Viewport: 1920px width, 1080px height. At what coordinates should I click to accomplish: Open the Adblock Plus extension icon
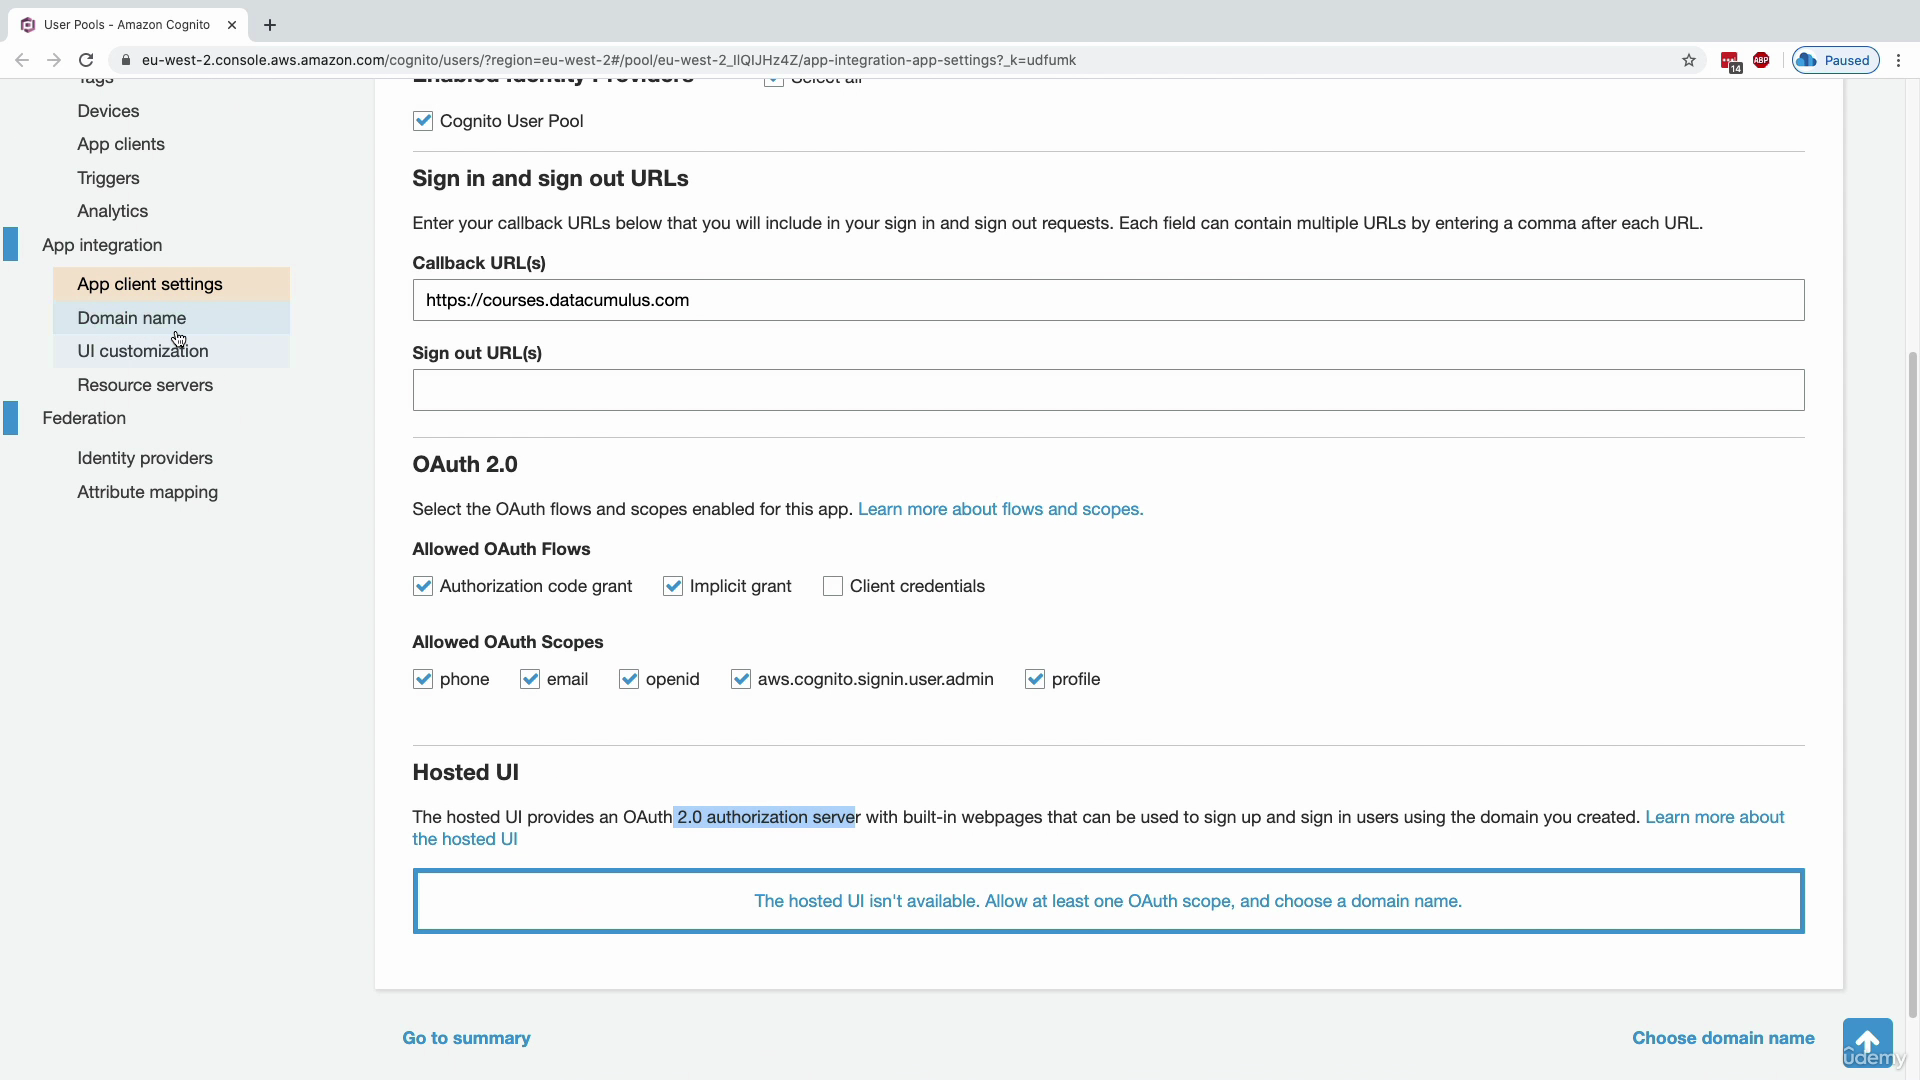[1761, 60]
